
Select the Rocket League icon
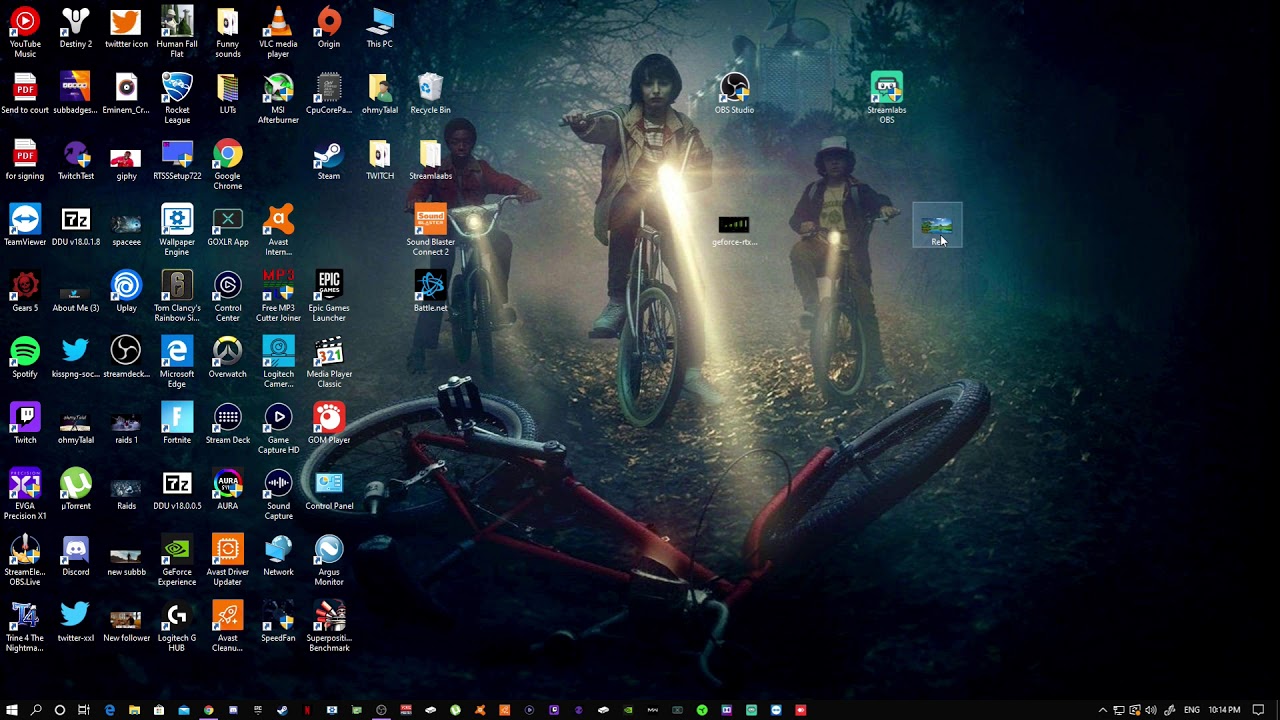[x=177, y=98]
